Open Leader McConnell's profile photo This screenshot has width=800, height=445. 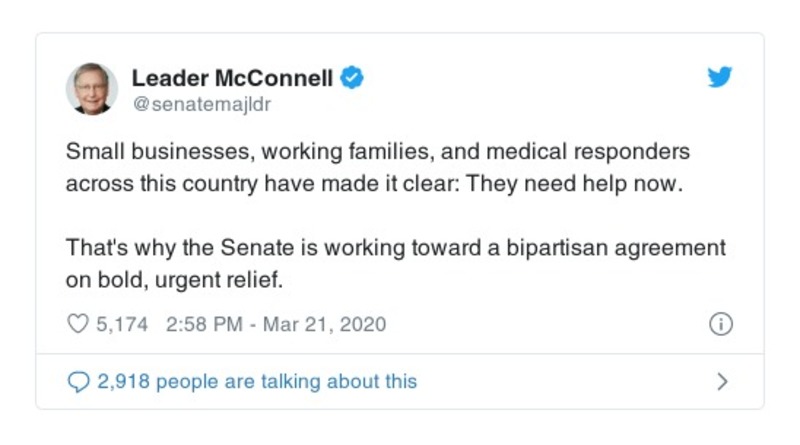tap(92, 88)
